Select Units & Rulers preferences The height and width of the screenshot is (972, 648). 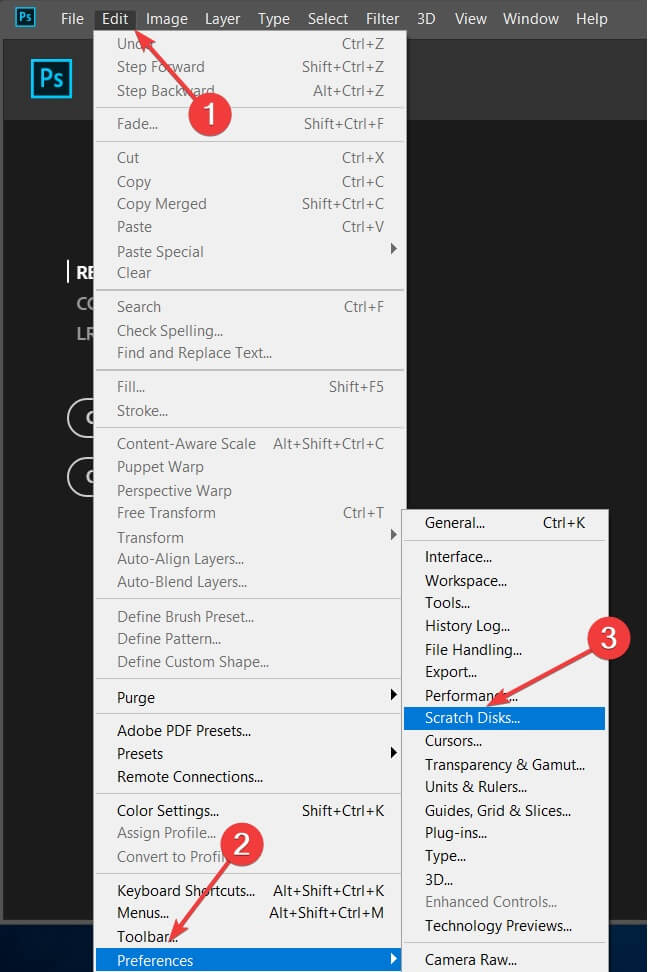[x=476, y=787]
